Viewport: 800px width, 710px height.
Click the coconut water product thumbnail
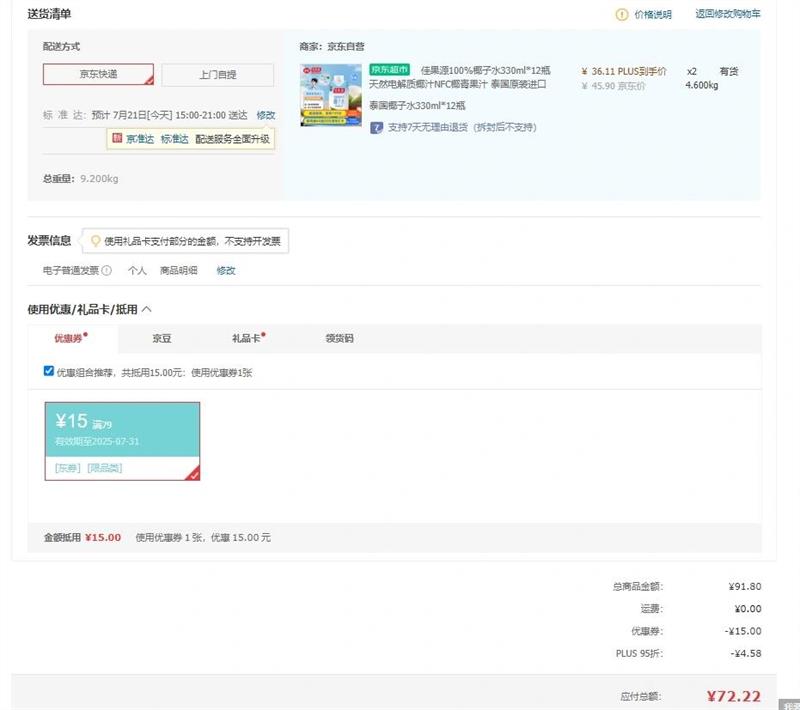point(330,94)
